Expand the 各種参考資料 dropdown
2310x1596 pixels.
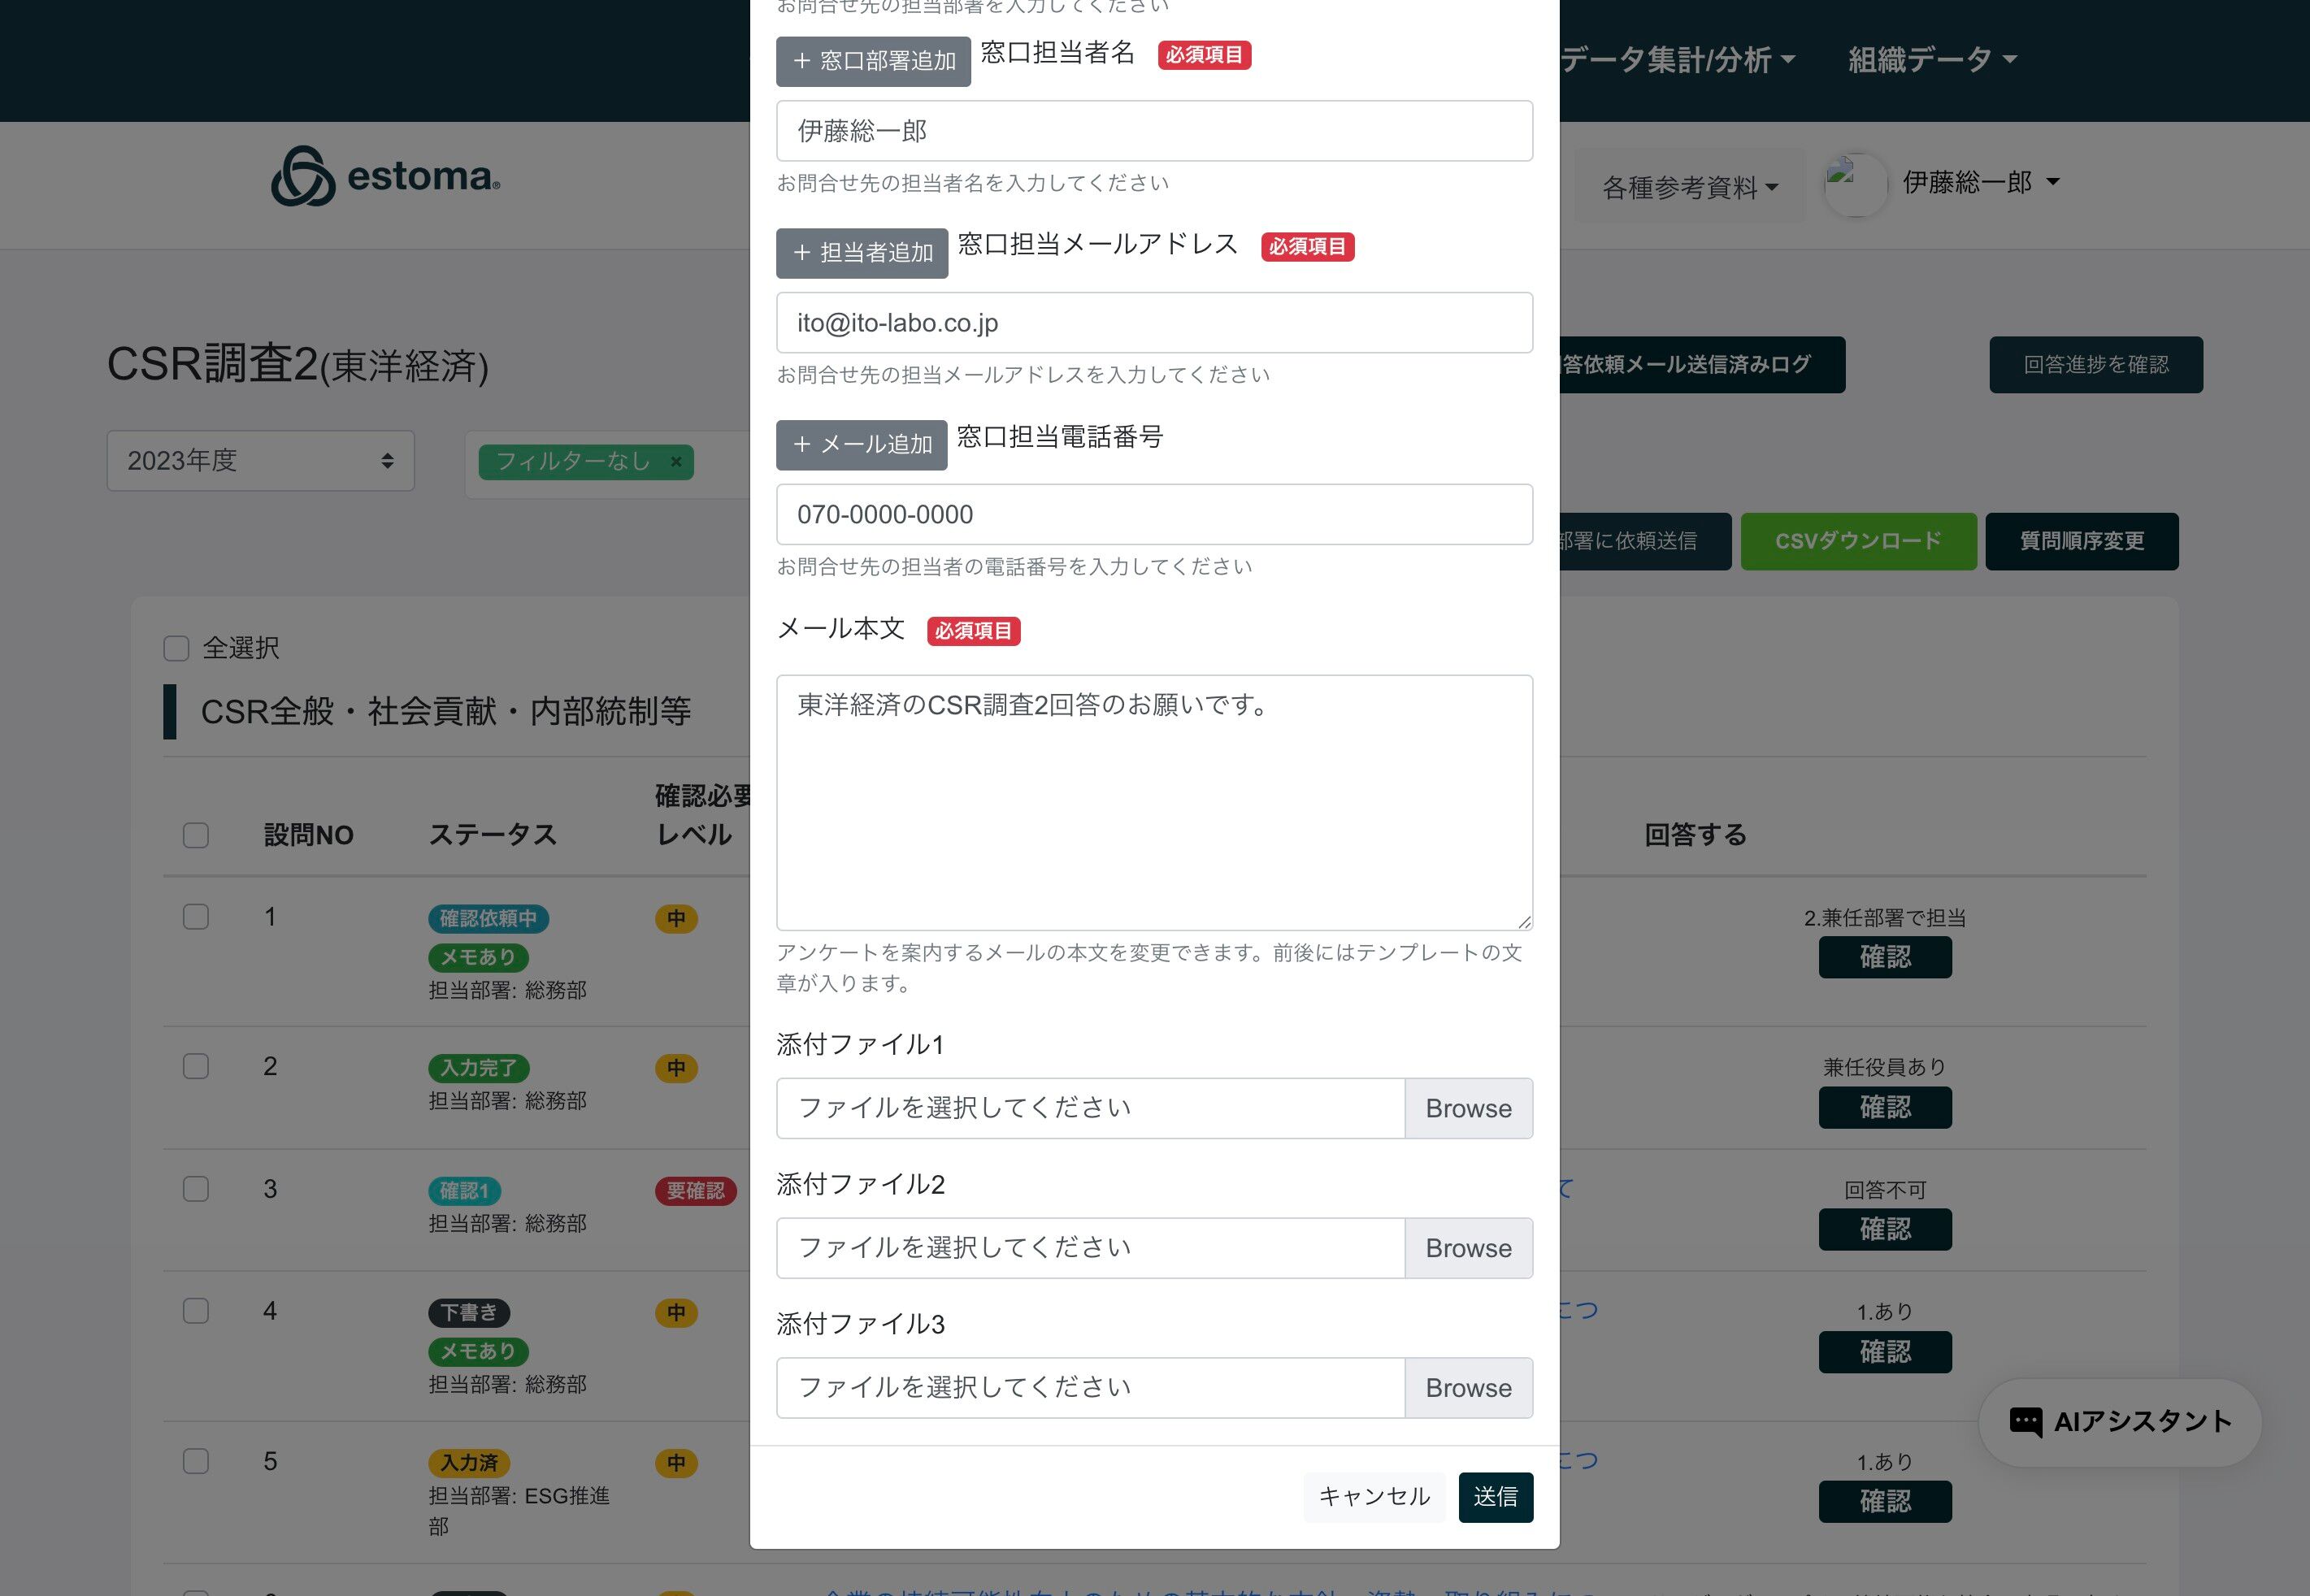point(1689,187)
